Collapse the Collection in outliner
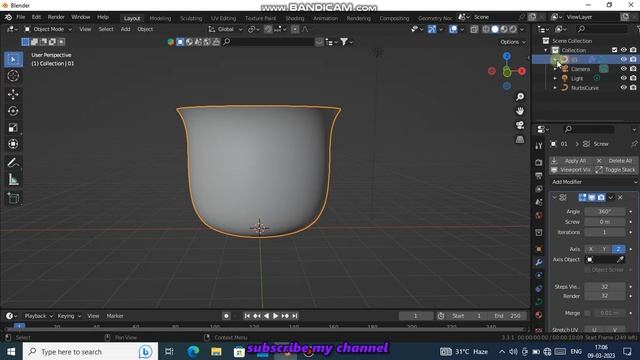The image size is (640, 360). pyautogui.click(x=546, y=50)
